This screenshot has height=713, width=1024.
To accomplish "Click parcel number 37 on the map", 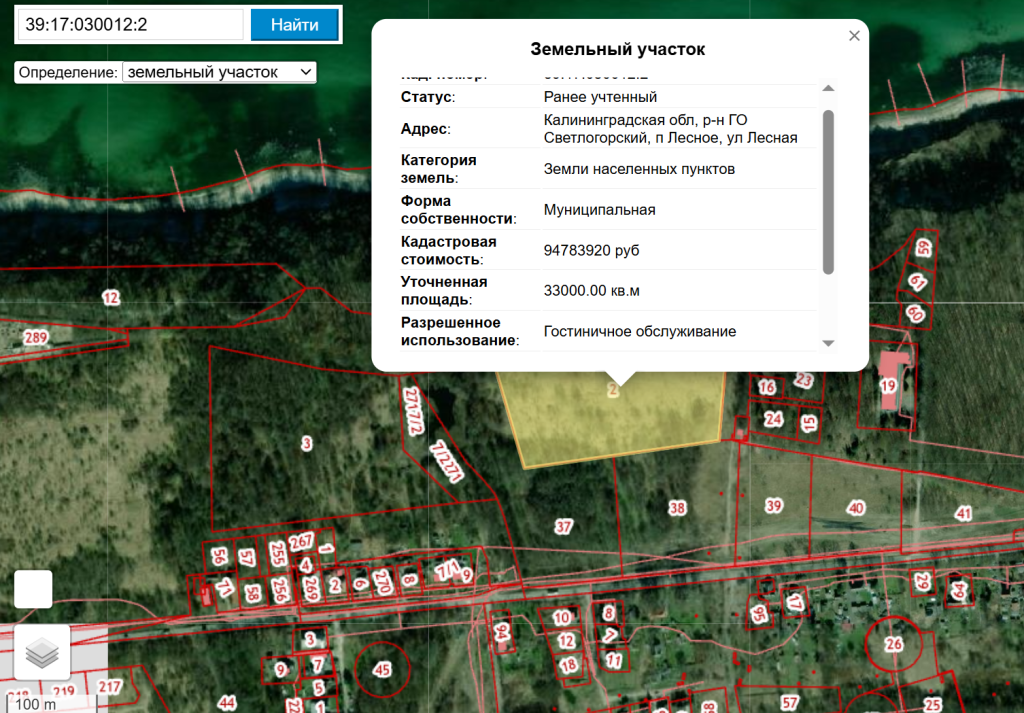I will [564, 526].
